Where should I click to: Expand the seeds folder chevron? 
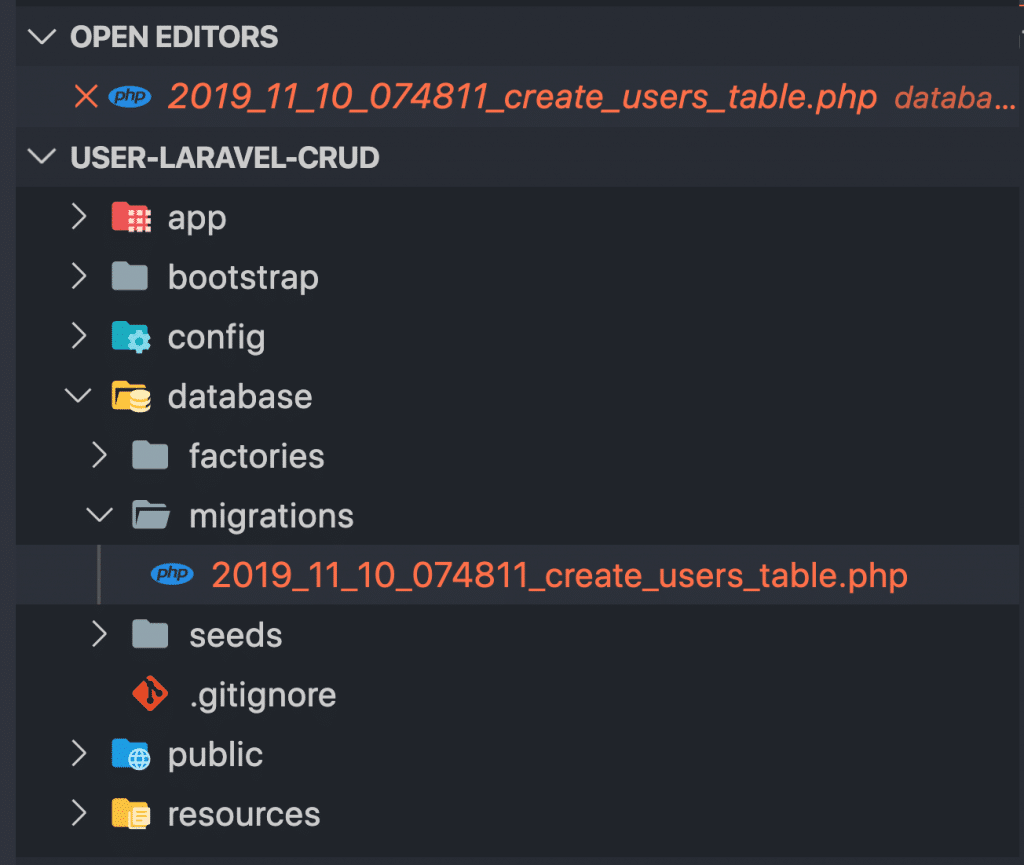[99, 634]
